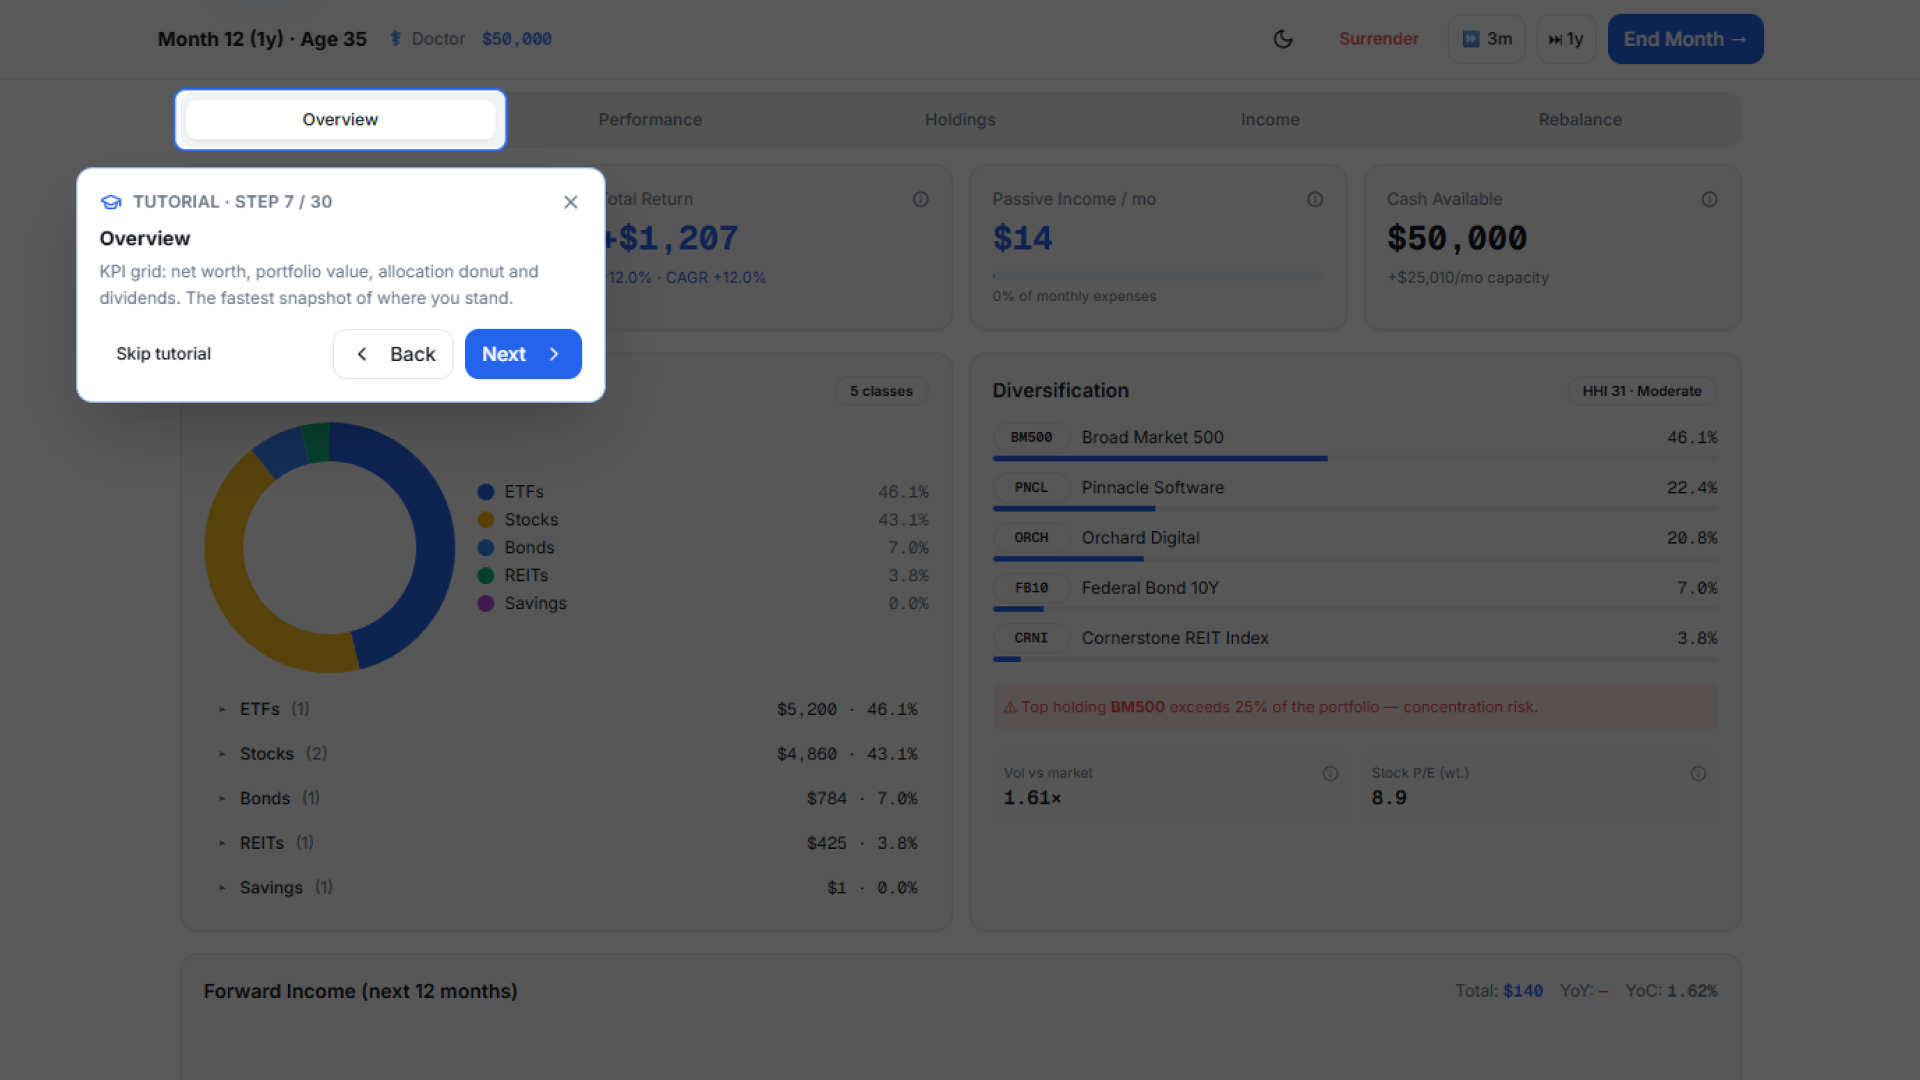Click the Bonds legend color dot
Viewport: 1920px width, 1080px height.
486,548
